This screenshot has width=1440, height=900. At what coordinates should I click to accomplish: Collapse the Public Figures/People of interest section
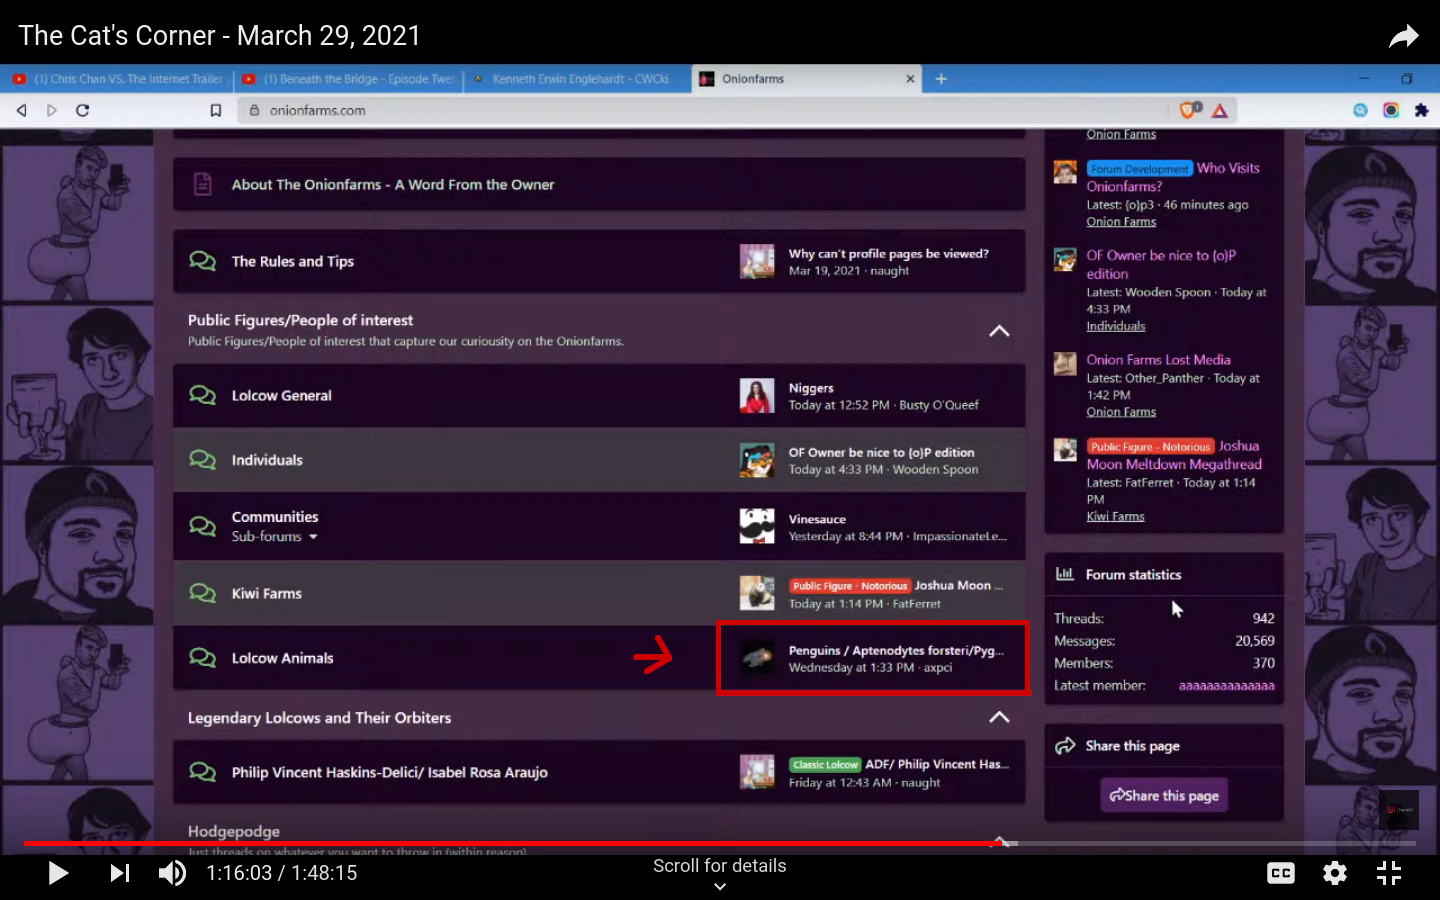pyautogui.click(x=998, y=331)
